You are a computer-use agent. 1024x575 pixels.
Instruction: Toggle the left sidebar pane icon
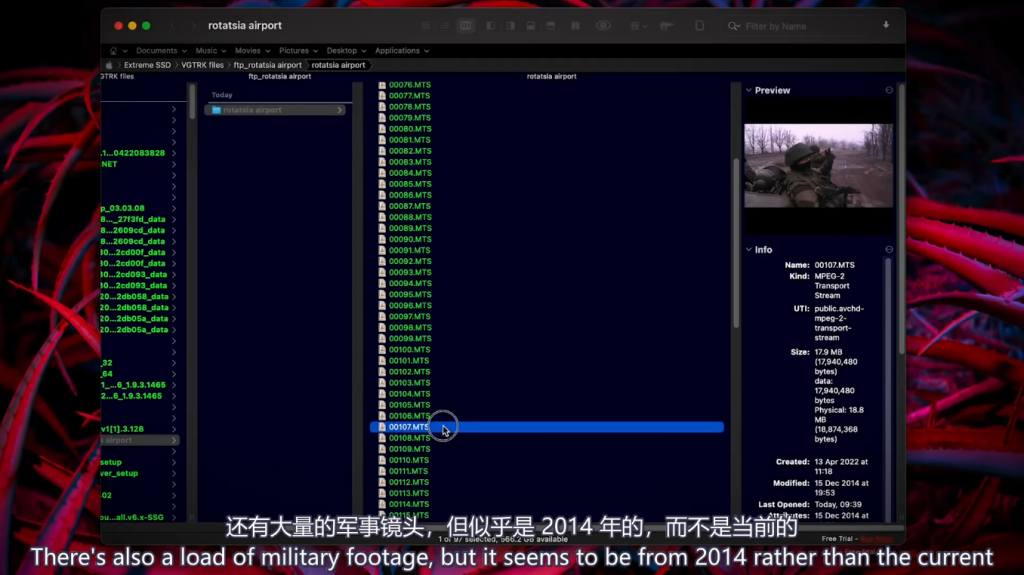click(x=490, y=25)
